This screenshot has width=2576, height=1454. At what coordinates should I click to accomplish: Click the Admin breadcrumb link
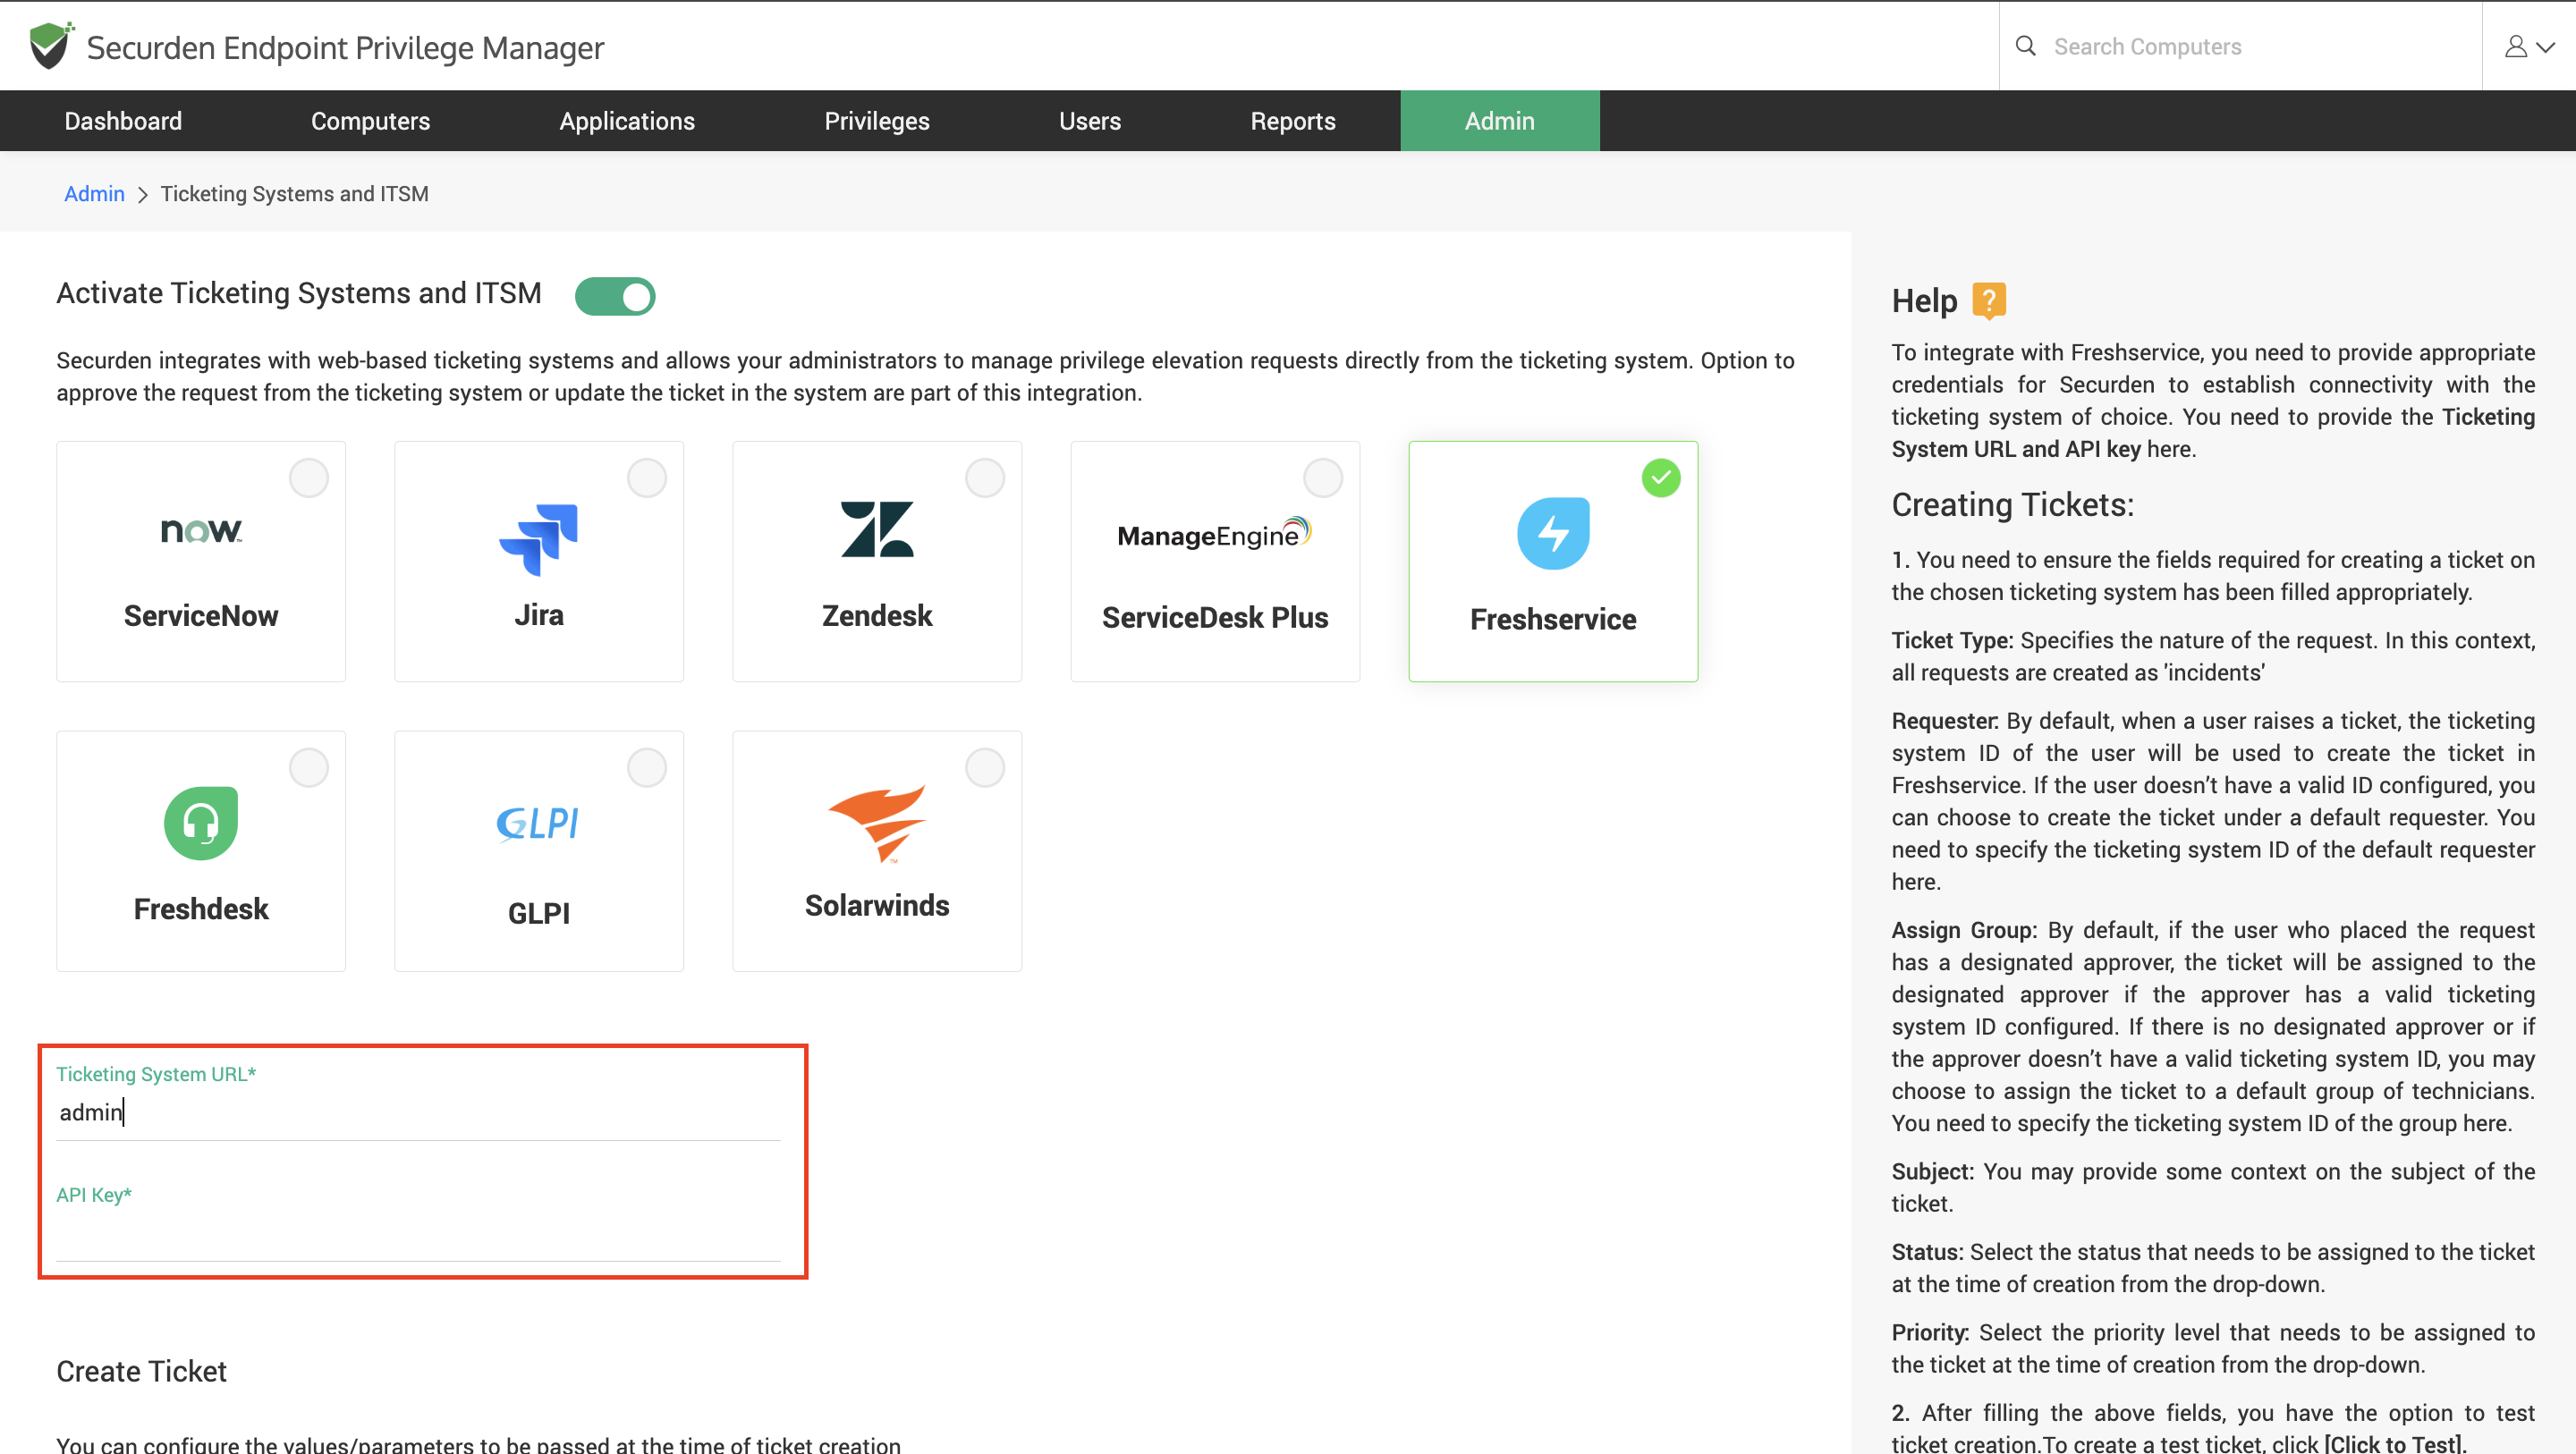click(94, 194)
